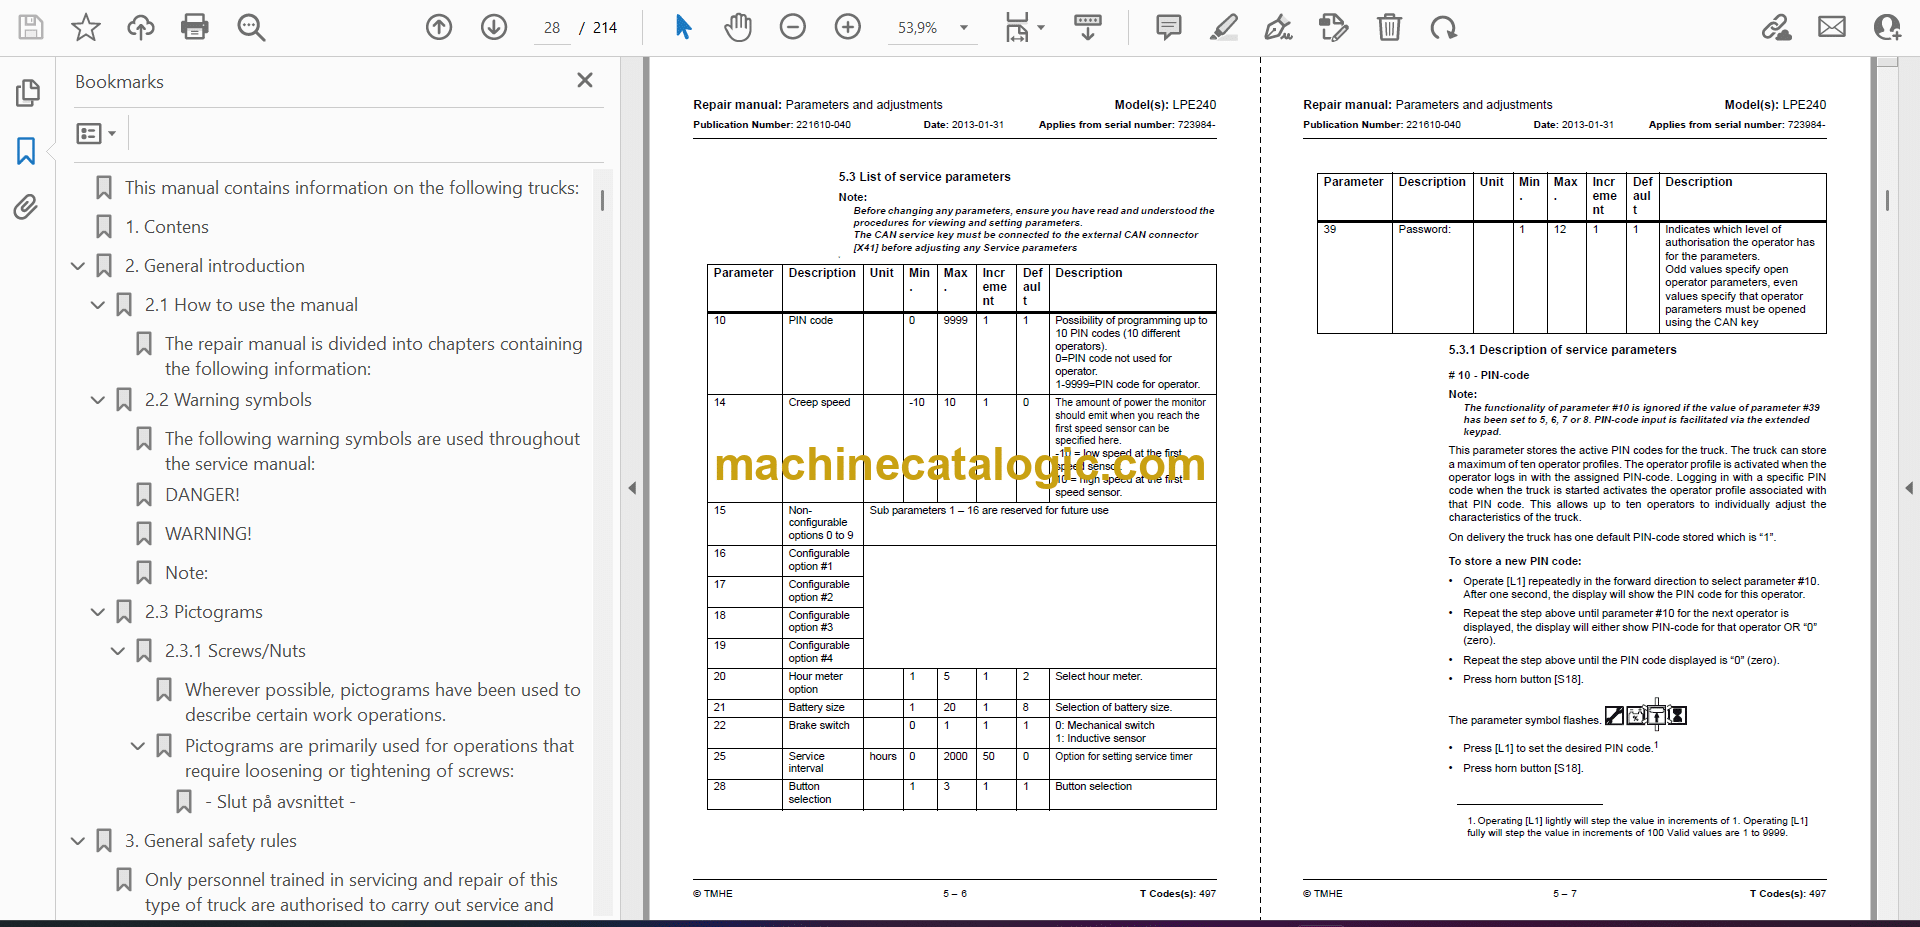Collapse '2.2 Warning symbols' bookmark

click(98, 400)
